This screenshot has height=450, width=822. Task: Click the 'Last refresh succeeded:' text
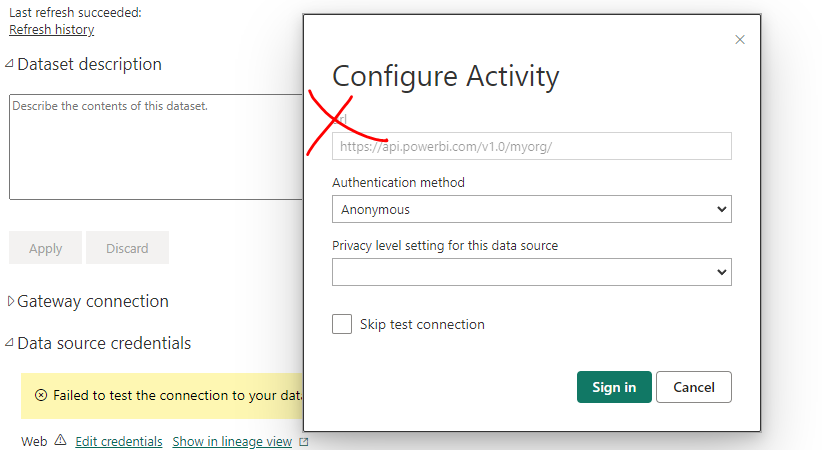[75, 13]
